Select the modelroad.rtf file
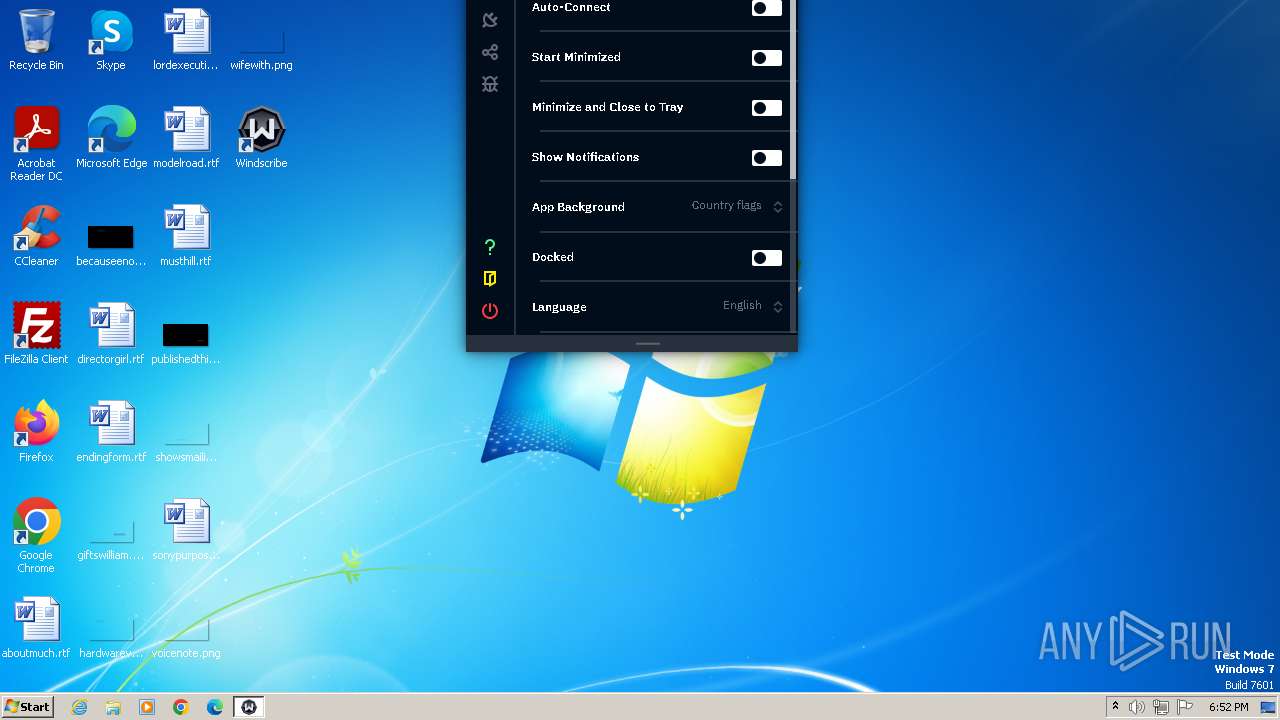 (x=186, y=138)
